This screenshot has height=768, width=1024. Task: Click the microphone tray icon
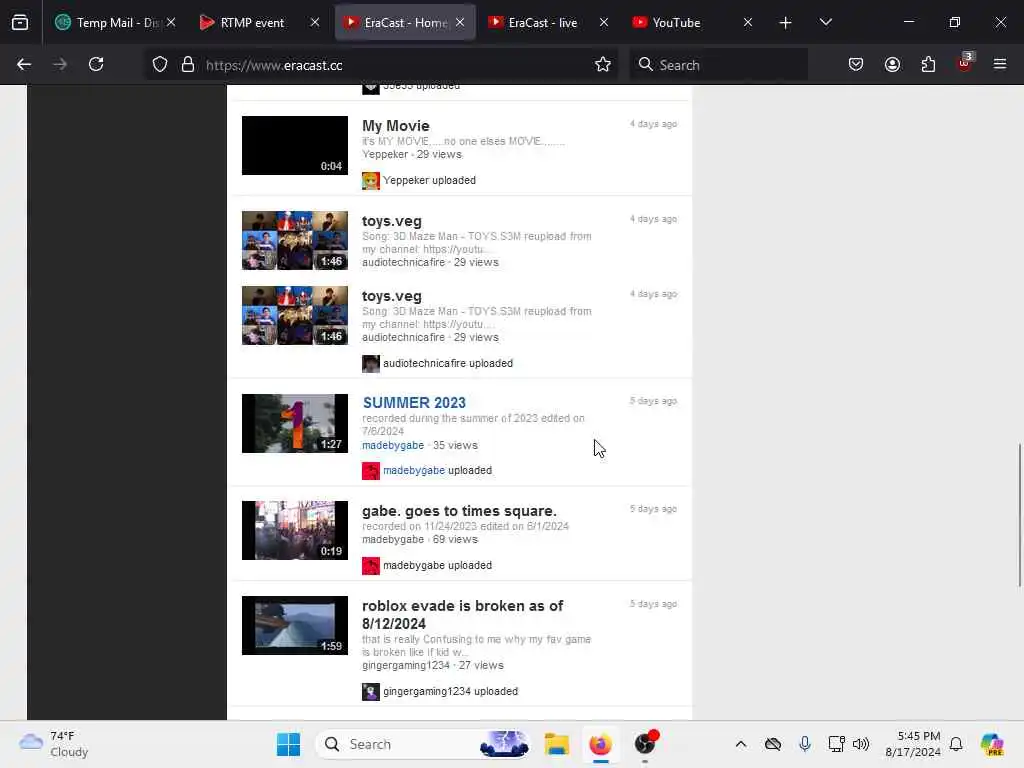(x=805, y=744)
